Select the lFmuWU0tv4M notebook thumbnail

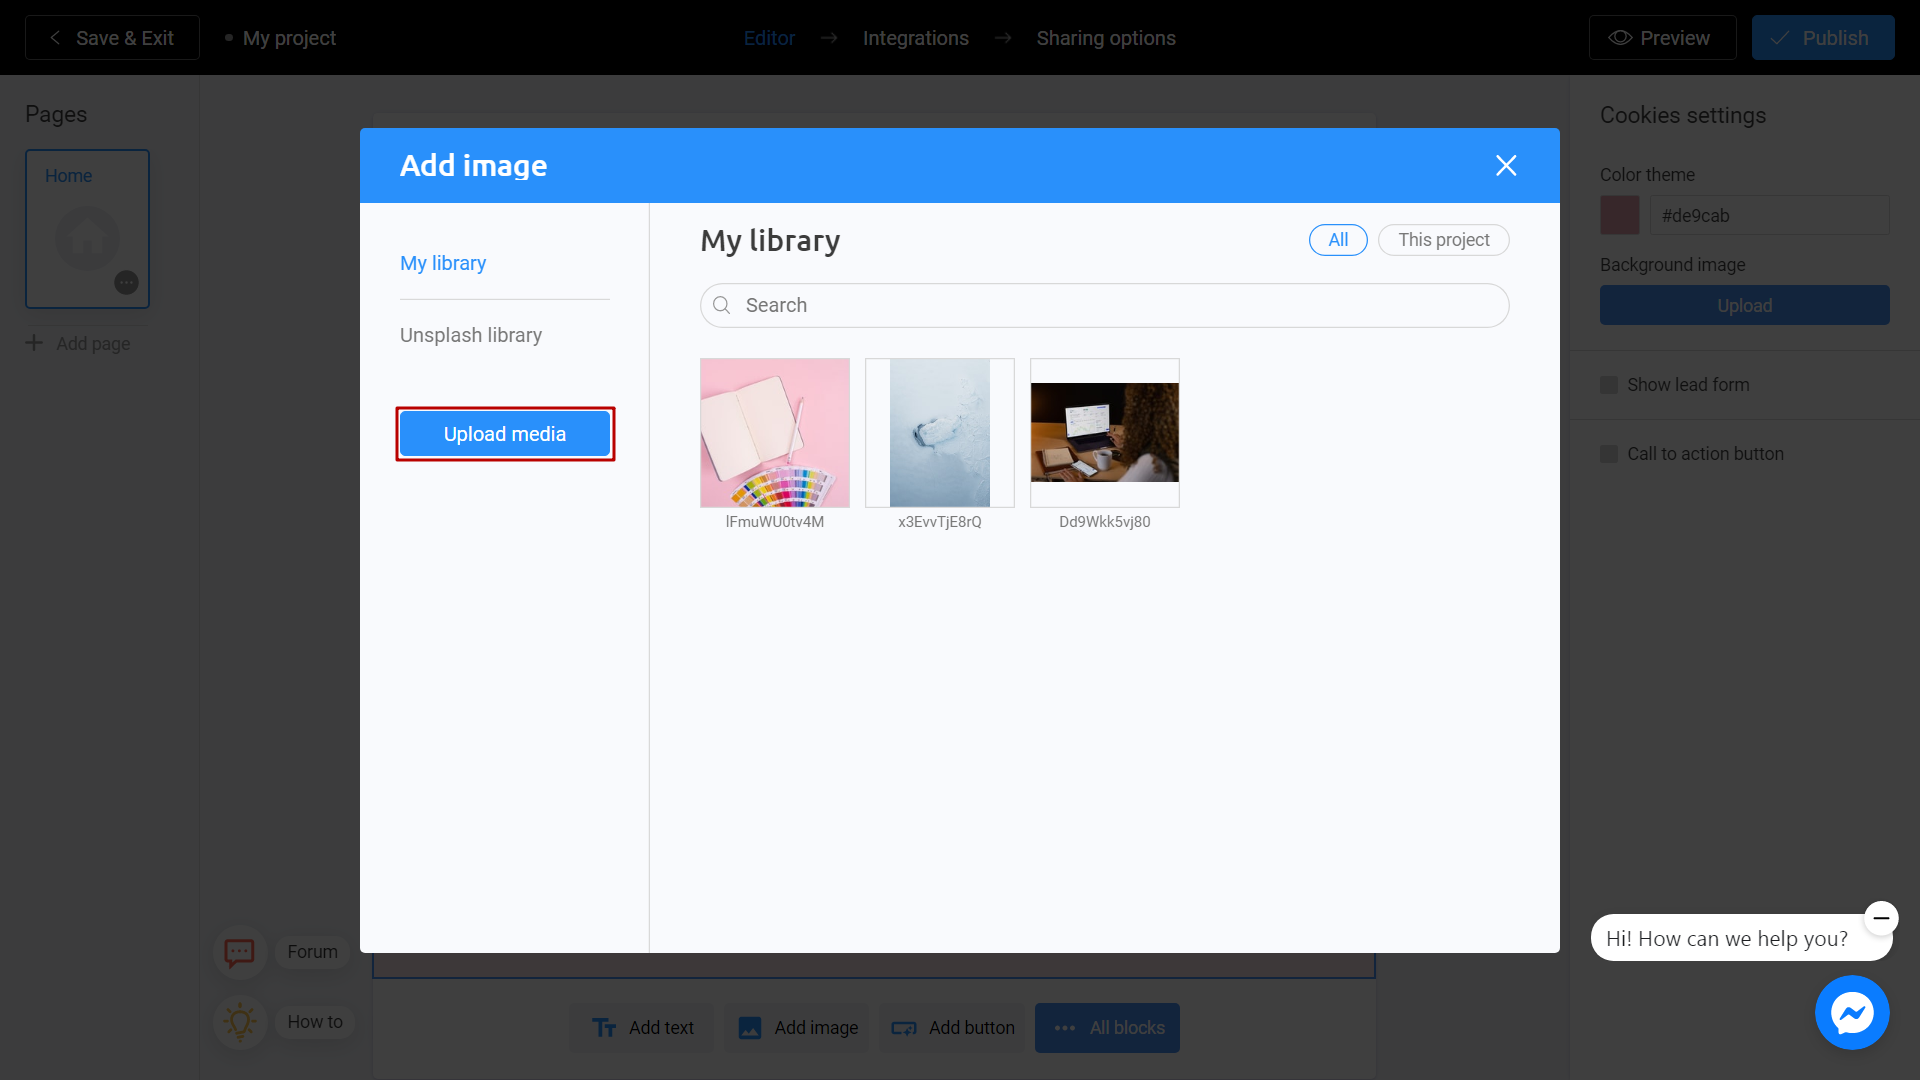tap(775, 433)
